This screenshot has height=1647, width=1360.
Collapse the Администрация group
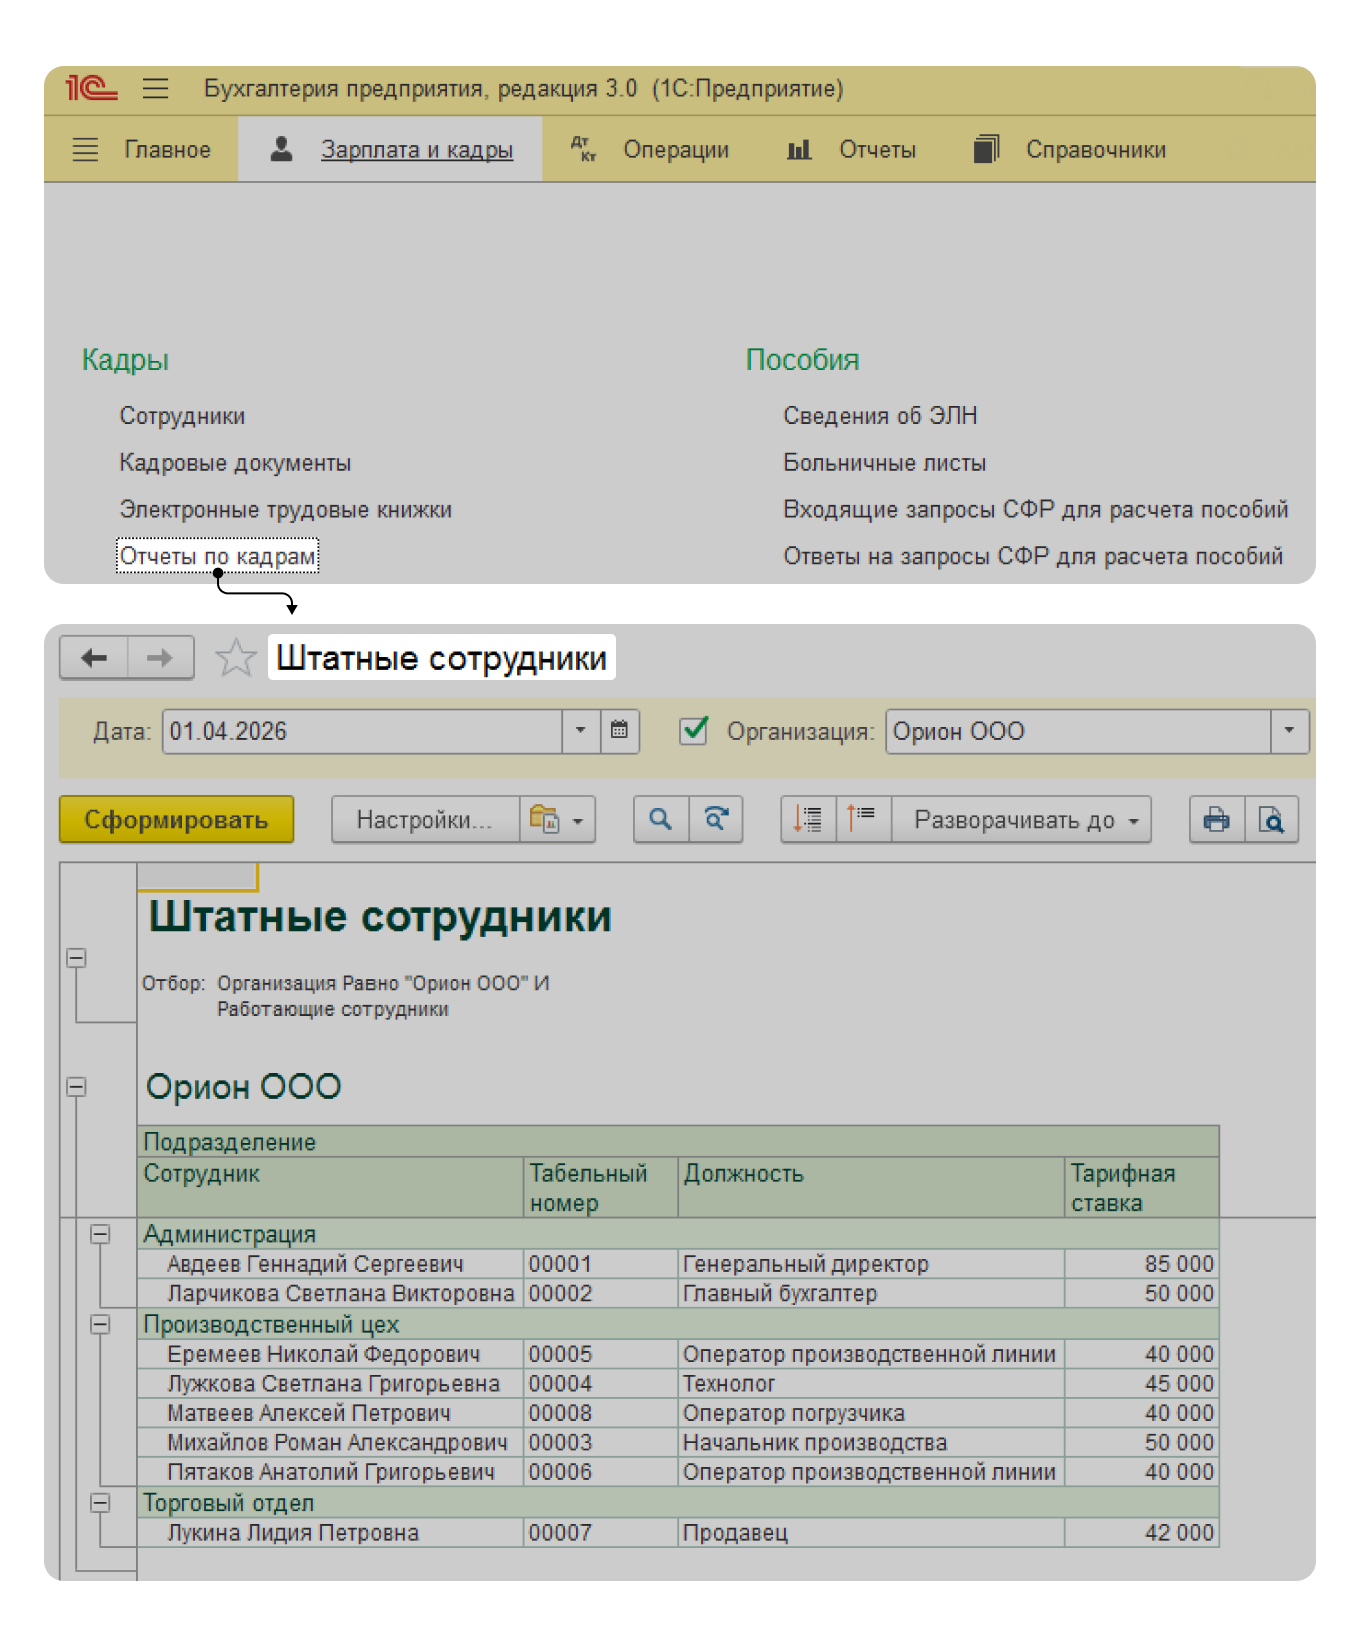coord(100,1234)
